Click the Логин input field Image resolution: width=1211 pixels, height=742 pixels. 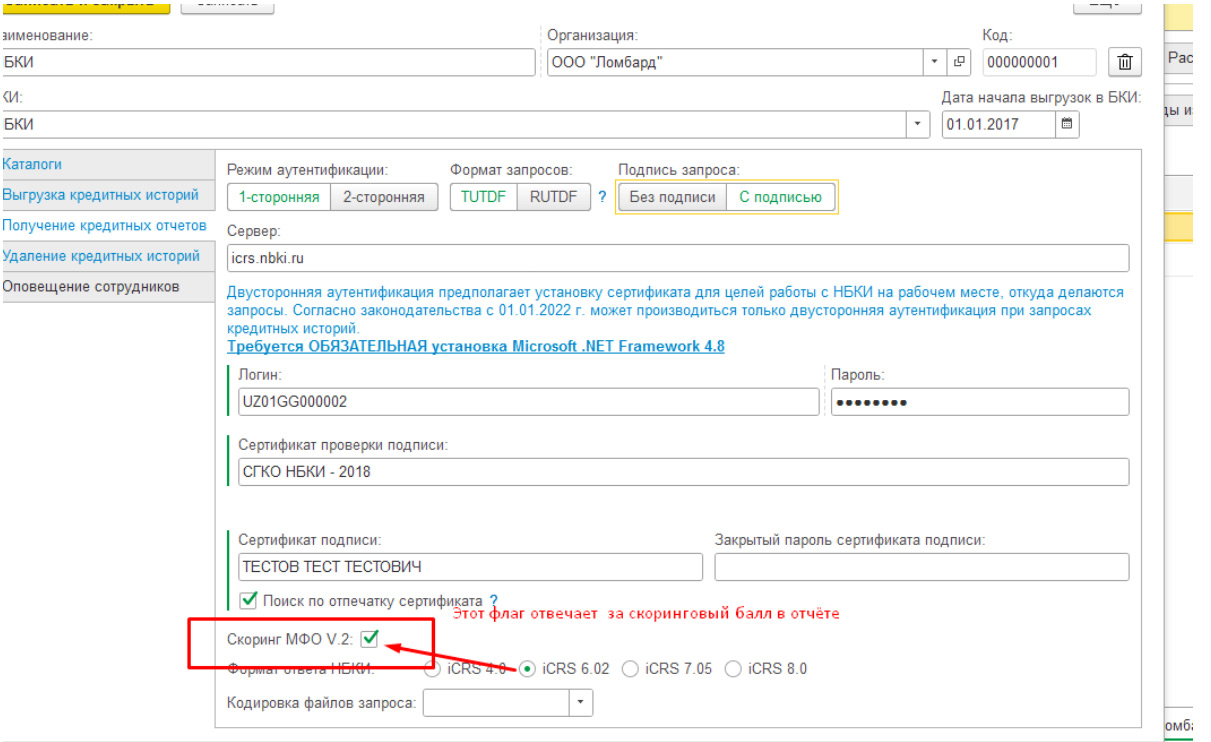click(x=528, y=402)
